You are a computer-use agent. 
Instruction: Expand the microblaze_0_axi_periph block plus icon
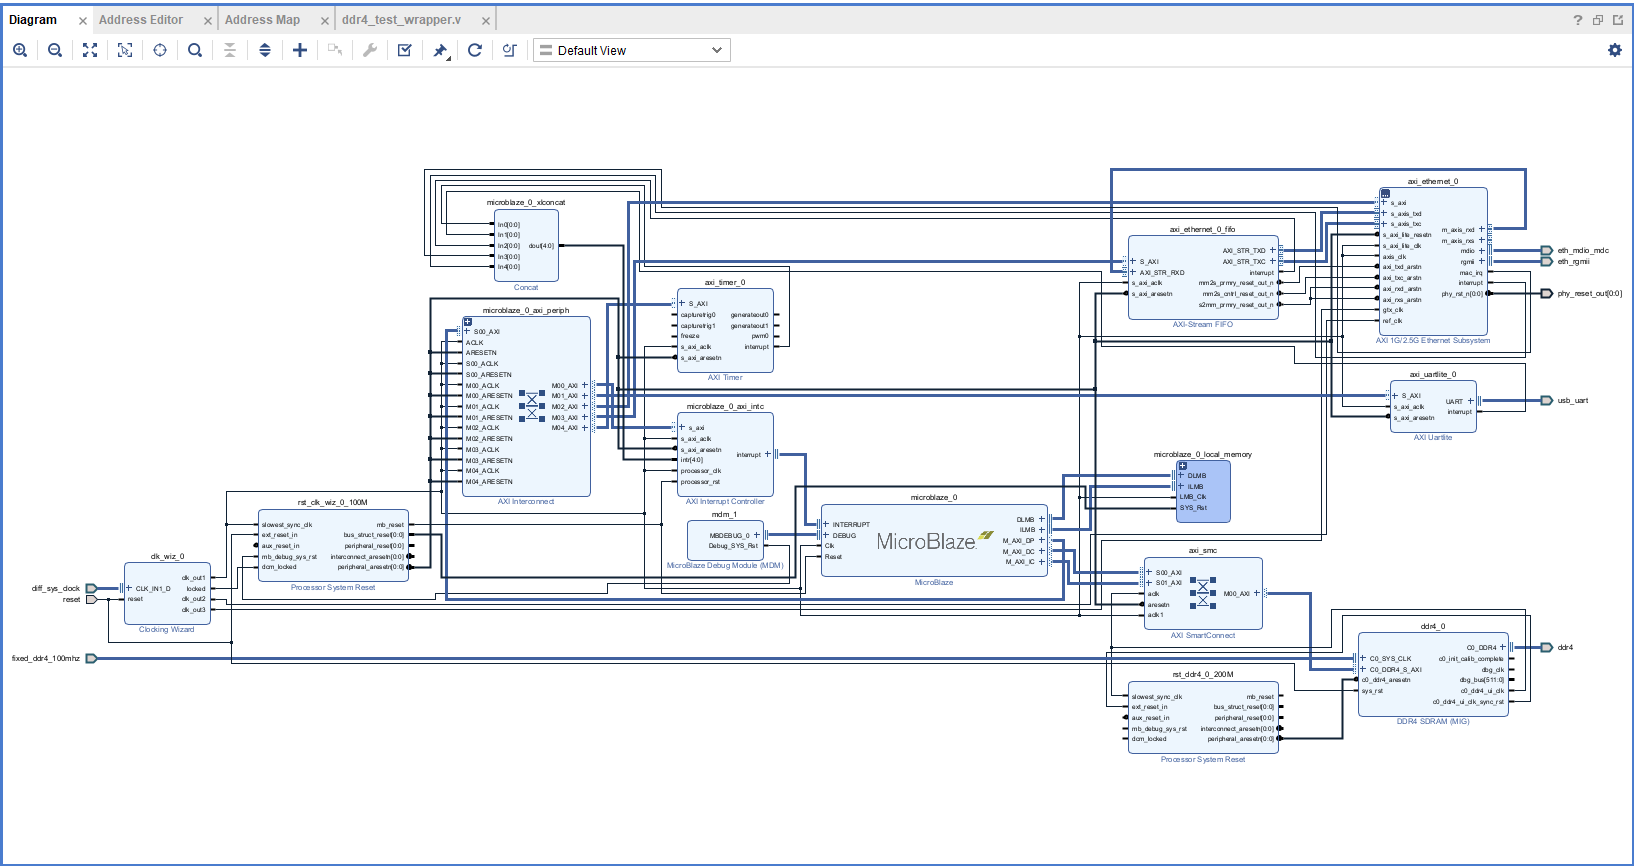coord(467,322)
